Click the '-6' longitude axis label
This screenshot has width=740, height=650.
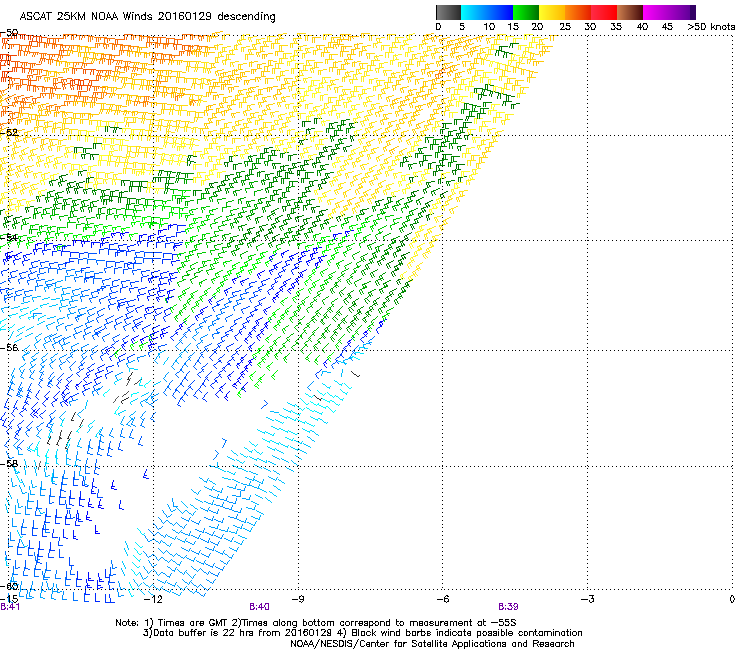click(442, 599)
